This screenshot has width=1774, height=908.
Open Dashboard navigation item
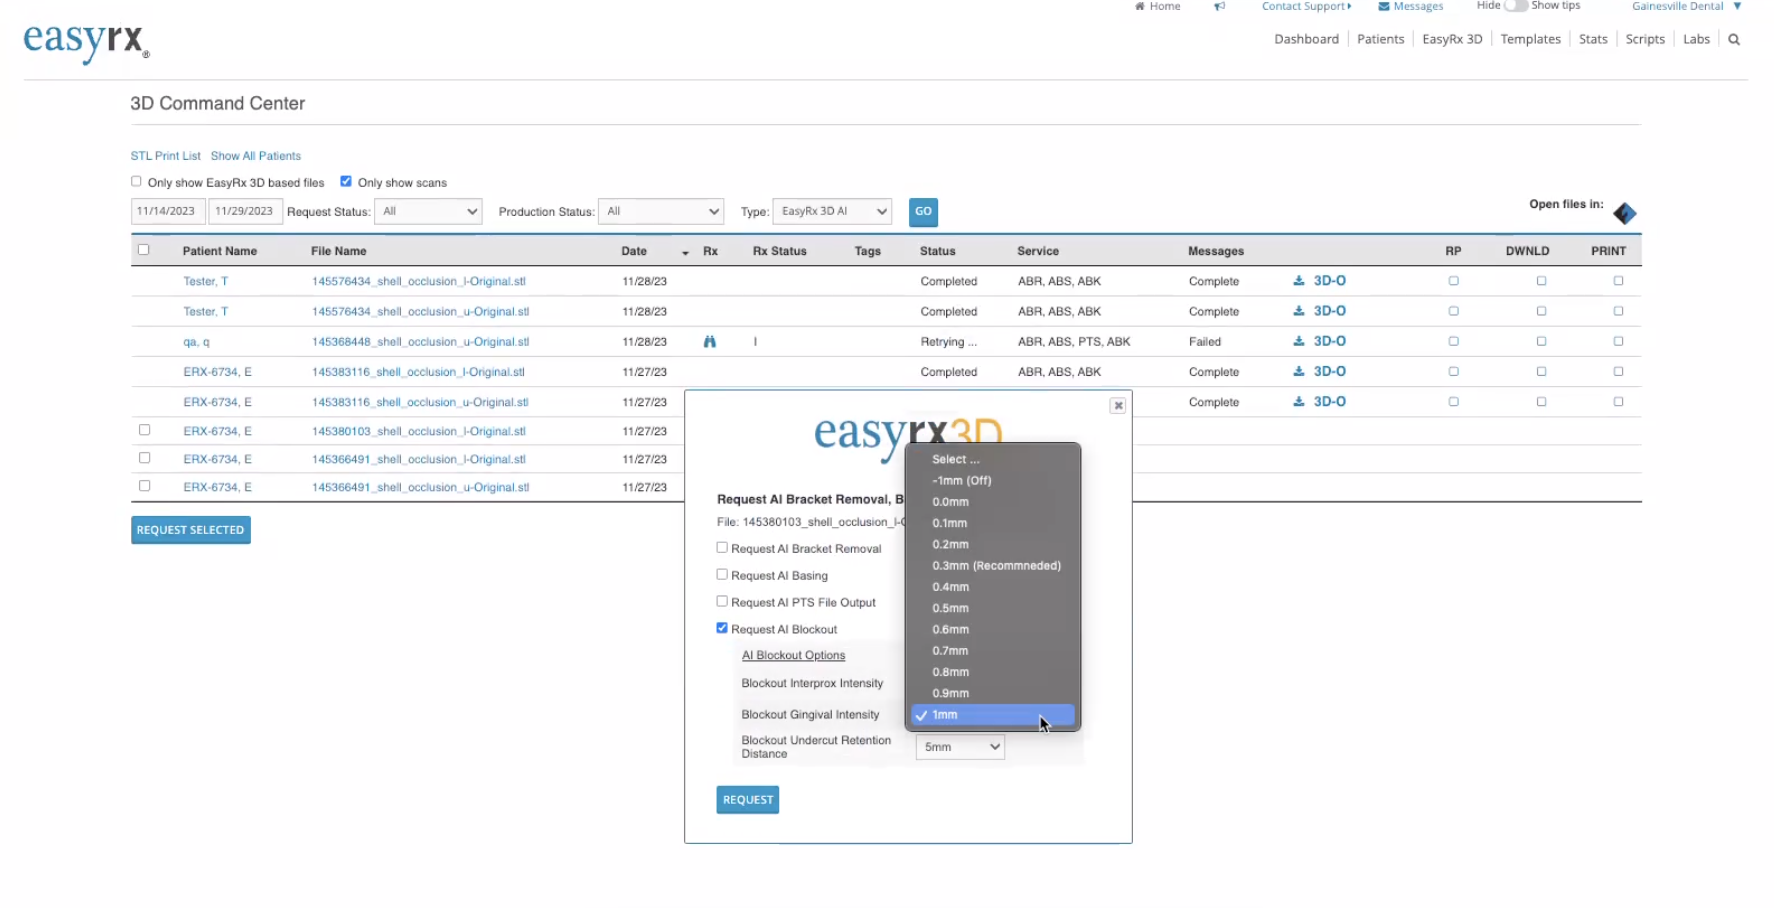click(1306, 39)
